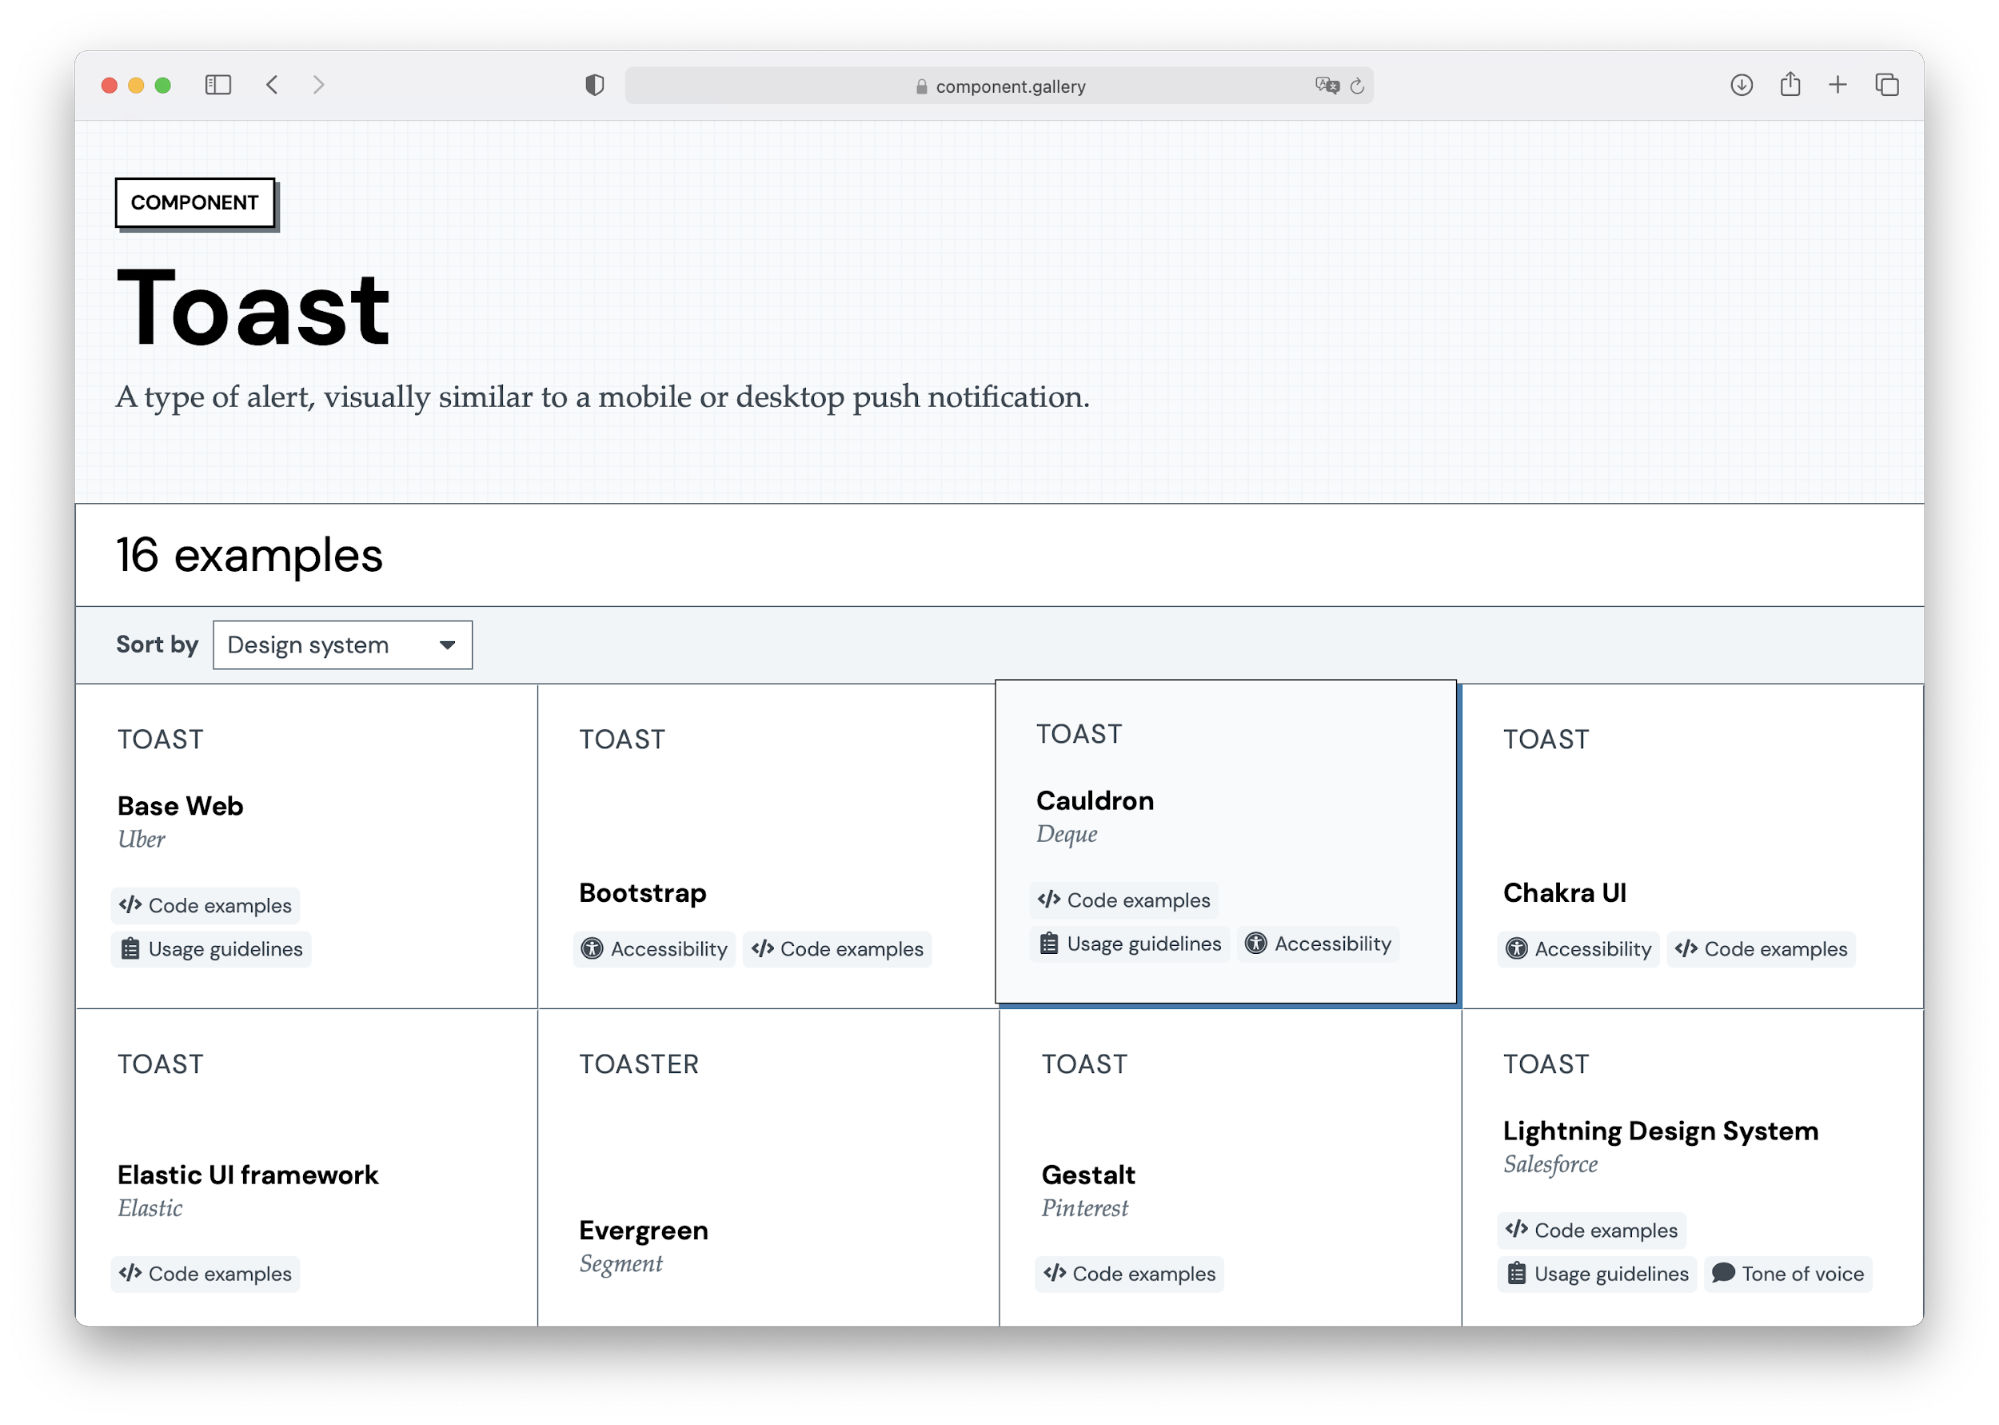Click Code examples tag on Base Web card

pos(205,905)
